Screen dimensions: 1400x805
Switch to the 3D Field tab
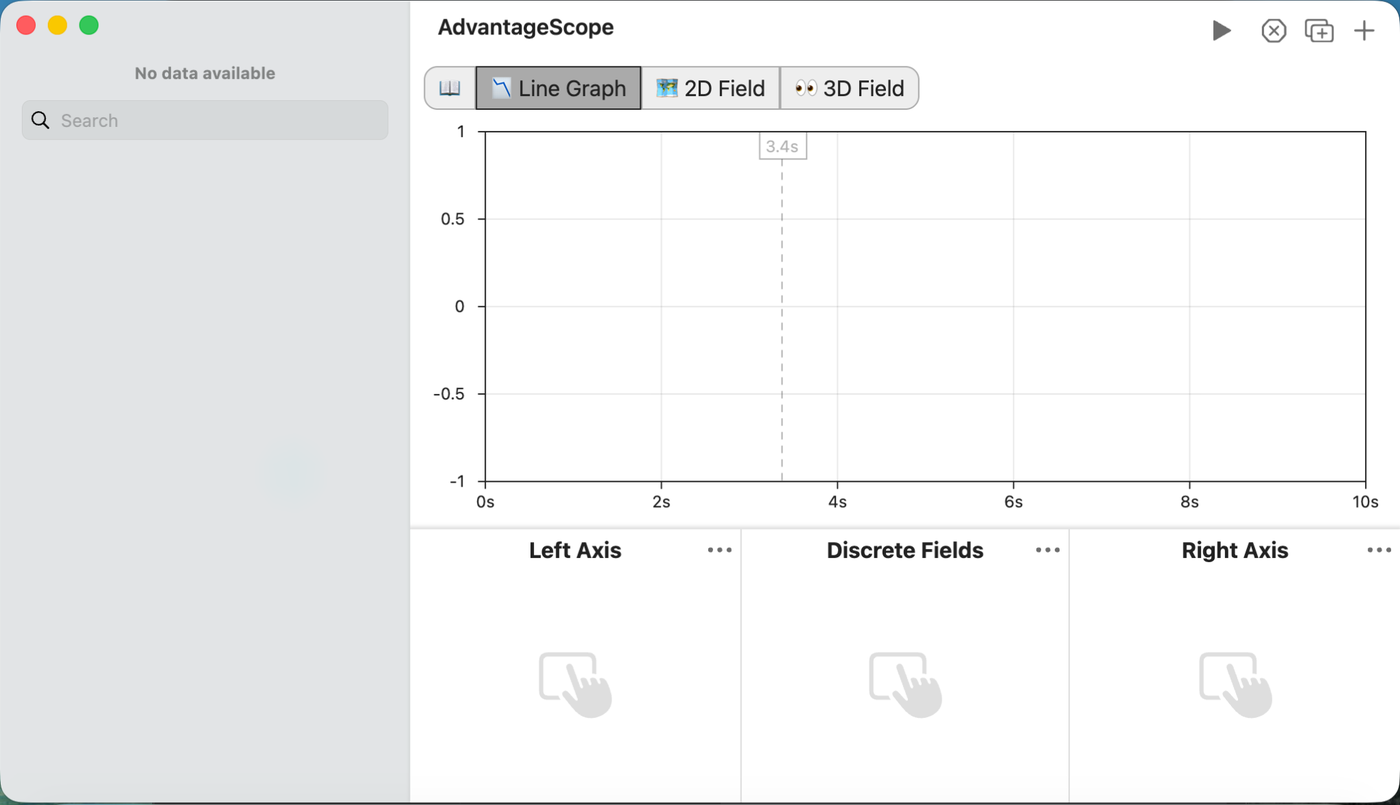[849, 88]
